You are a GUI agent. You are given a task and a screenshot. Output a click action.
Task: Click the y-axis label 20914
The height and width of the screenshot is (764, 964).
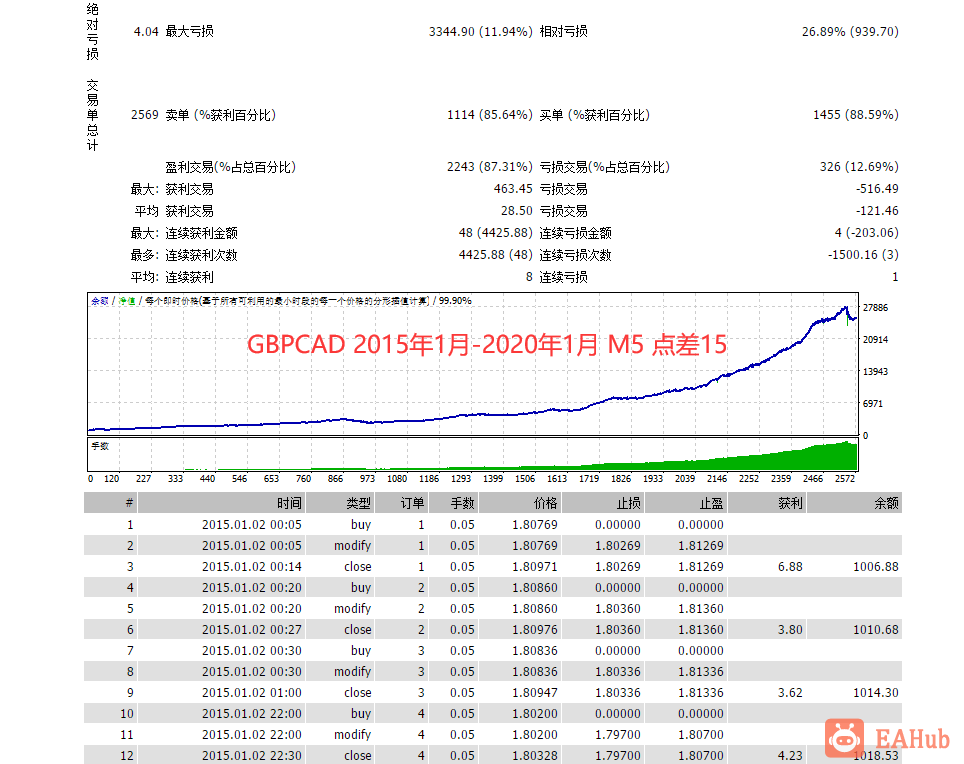point(875,339)
